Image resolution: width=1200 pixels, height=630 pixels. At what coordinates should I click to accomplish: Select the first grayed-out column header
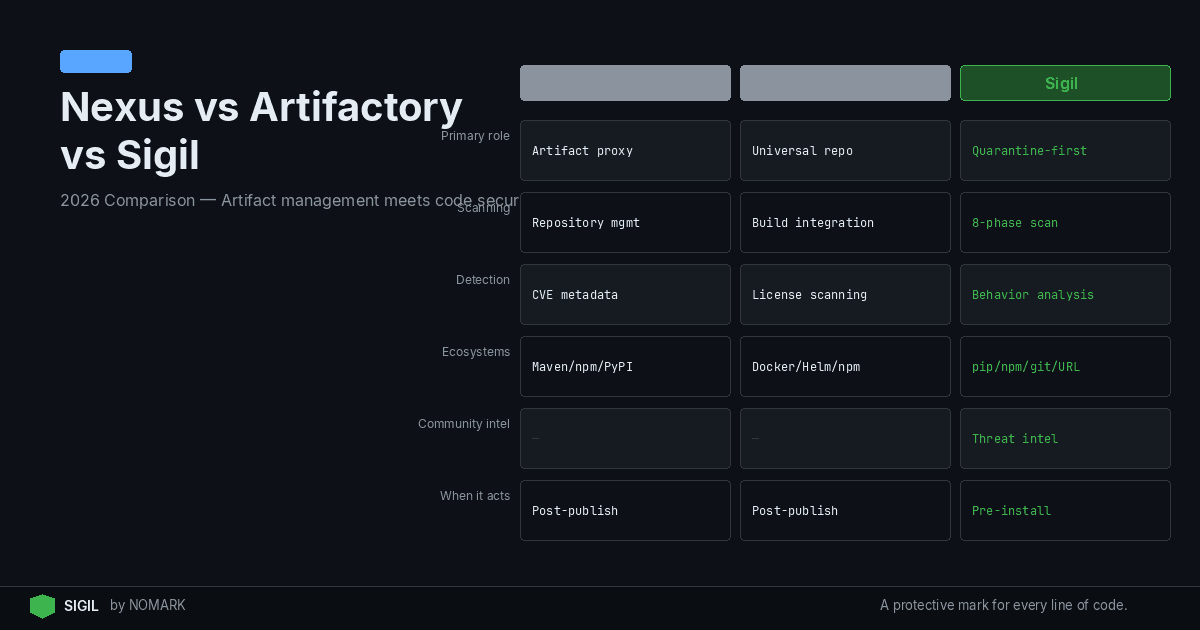[x=625, y=83]
